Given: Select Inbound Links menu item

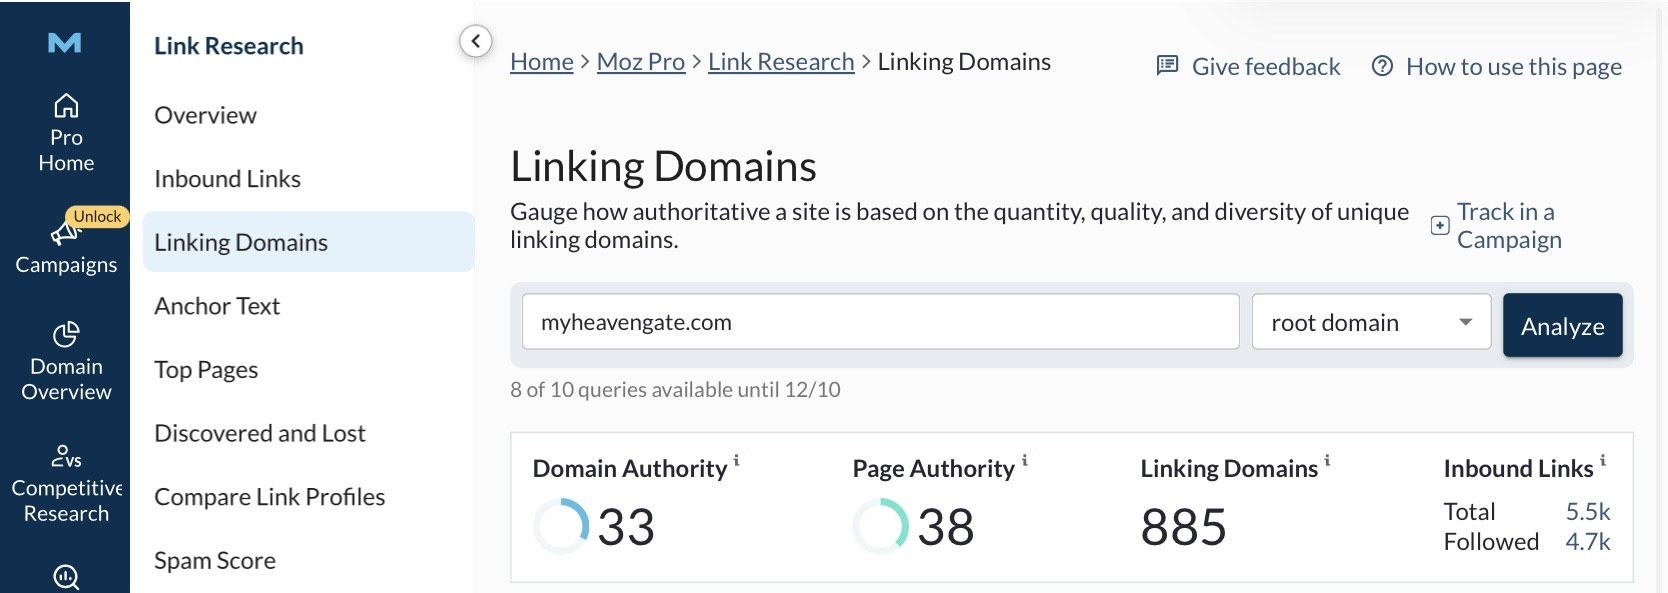Looking at the screenshot, I should 227,179.
